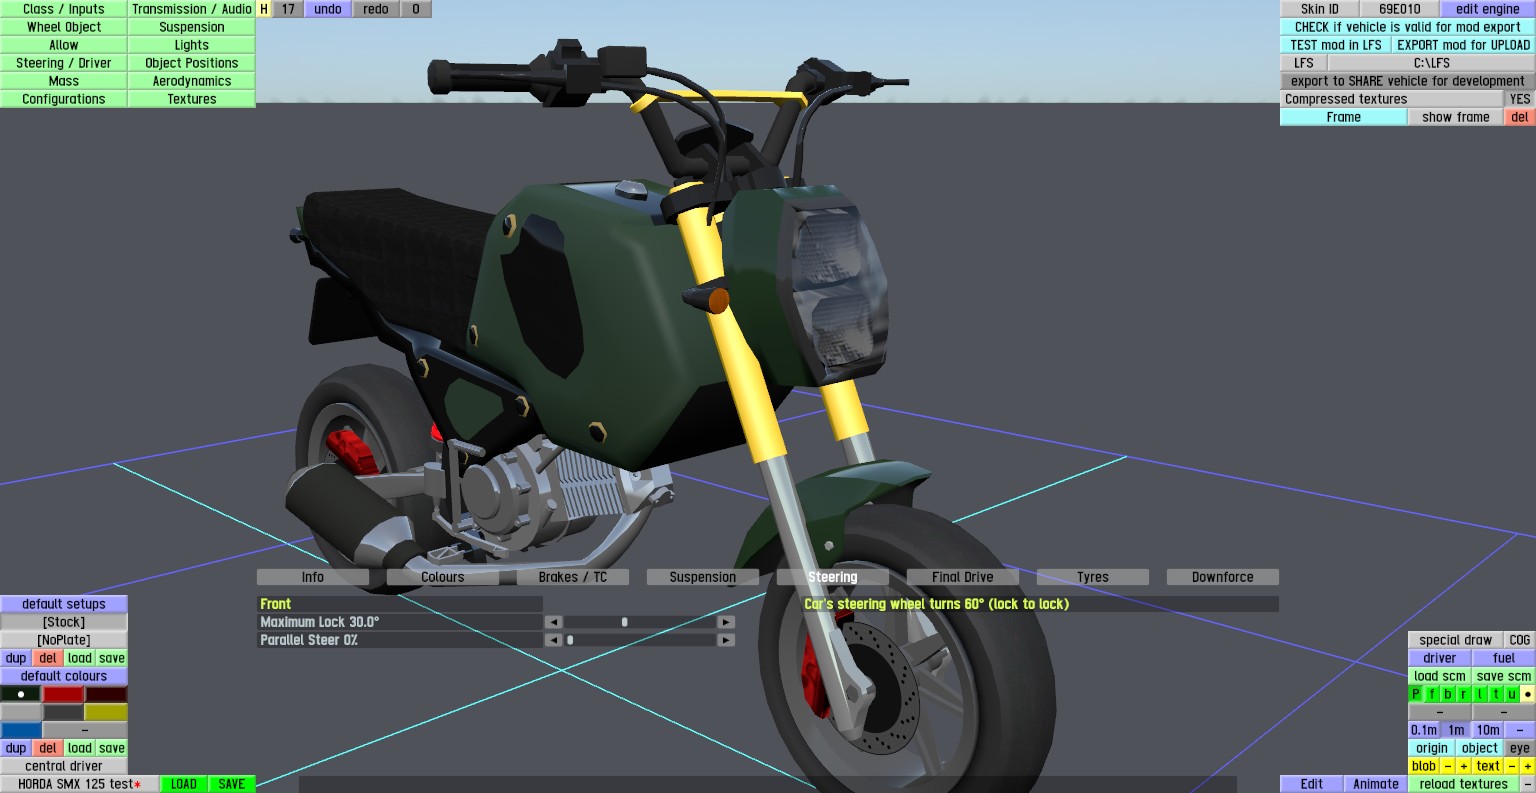Open the Object Positions editor
Viewport: 1536px width, 793px height.
(x=192, y=63)
